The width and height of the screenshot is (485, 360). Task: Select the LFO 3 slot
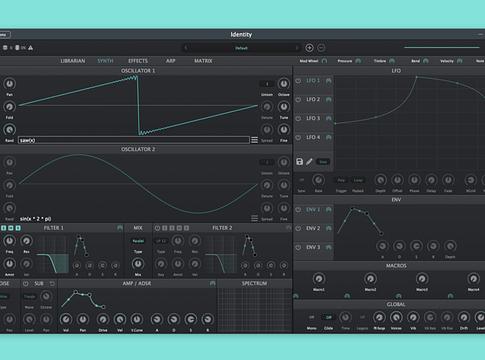pyautogui.click(x=313, y=118)
